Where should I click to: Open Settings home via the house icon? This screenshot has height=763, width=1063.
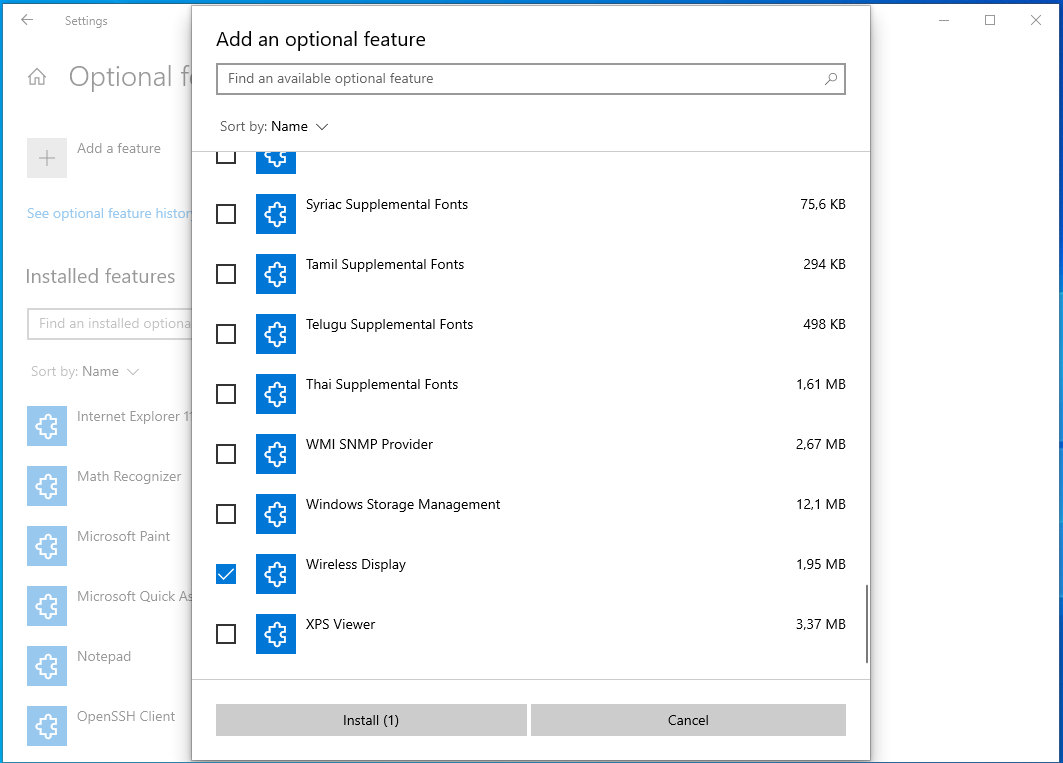[x=37, y=77]
